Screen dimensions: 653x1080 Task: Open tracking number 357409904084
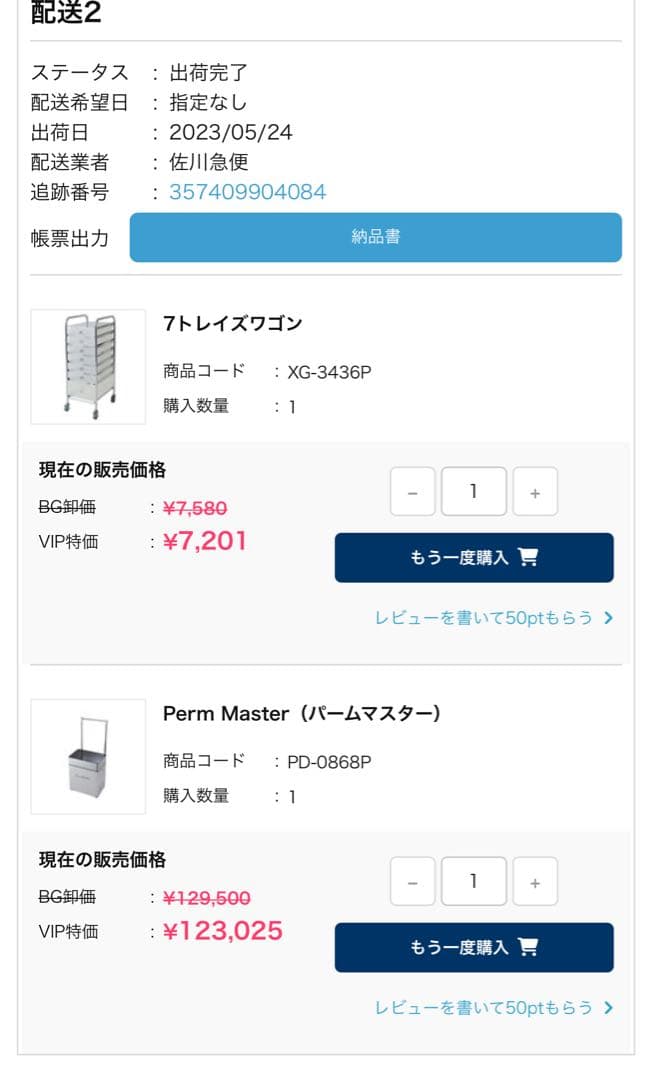(247, 192)
